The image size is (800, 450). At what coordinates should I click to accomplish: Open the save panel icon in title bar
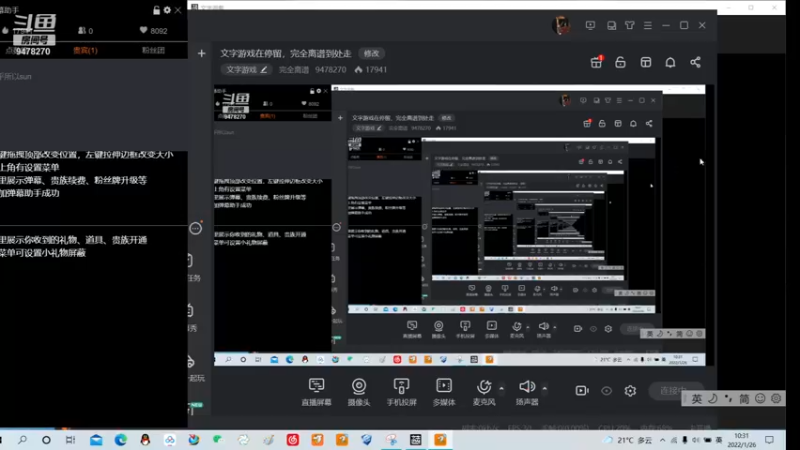[x=611, y=25]
